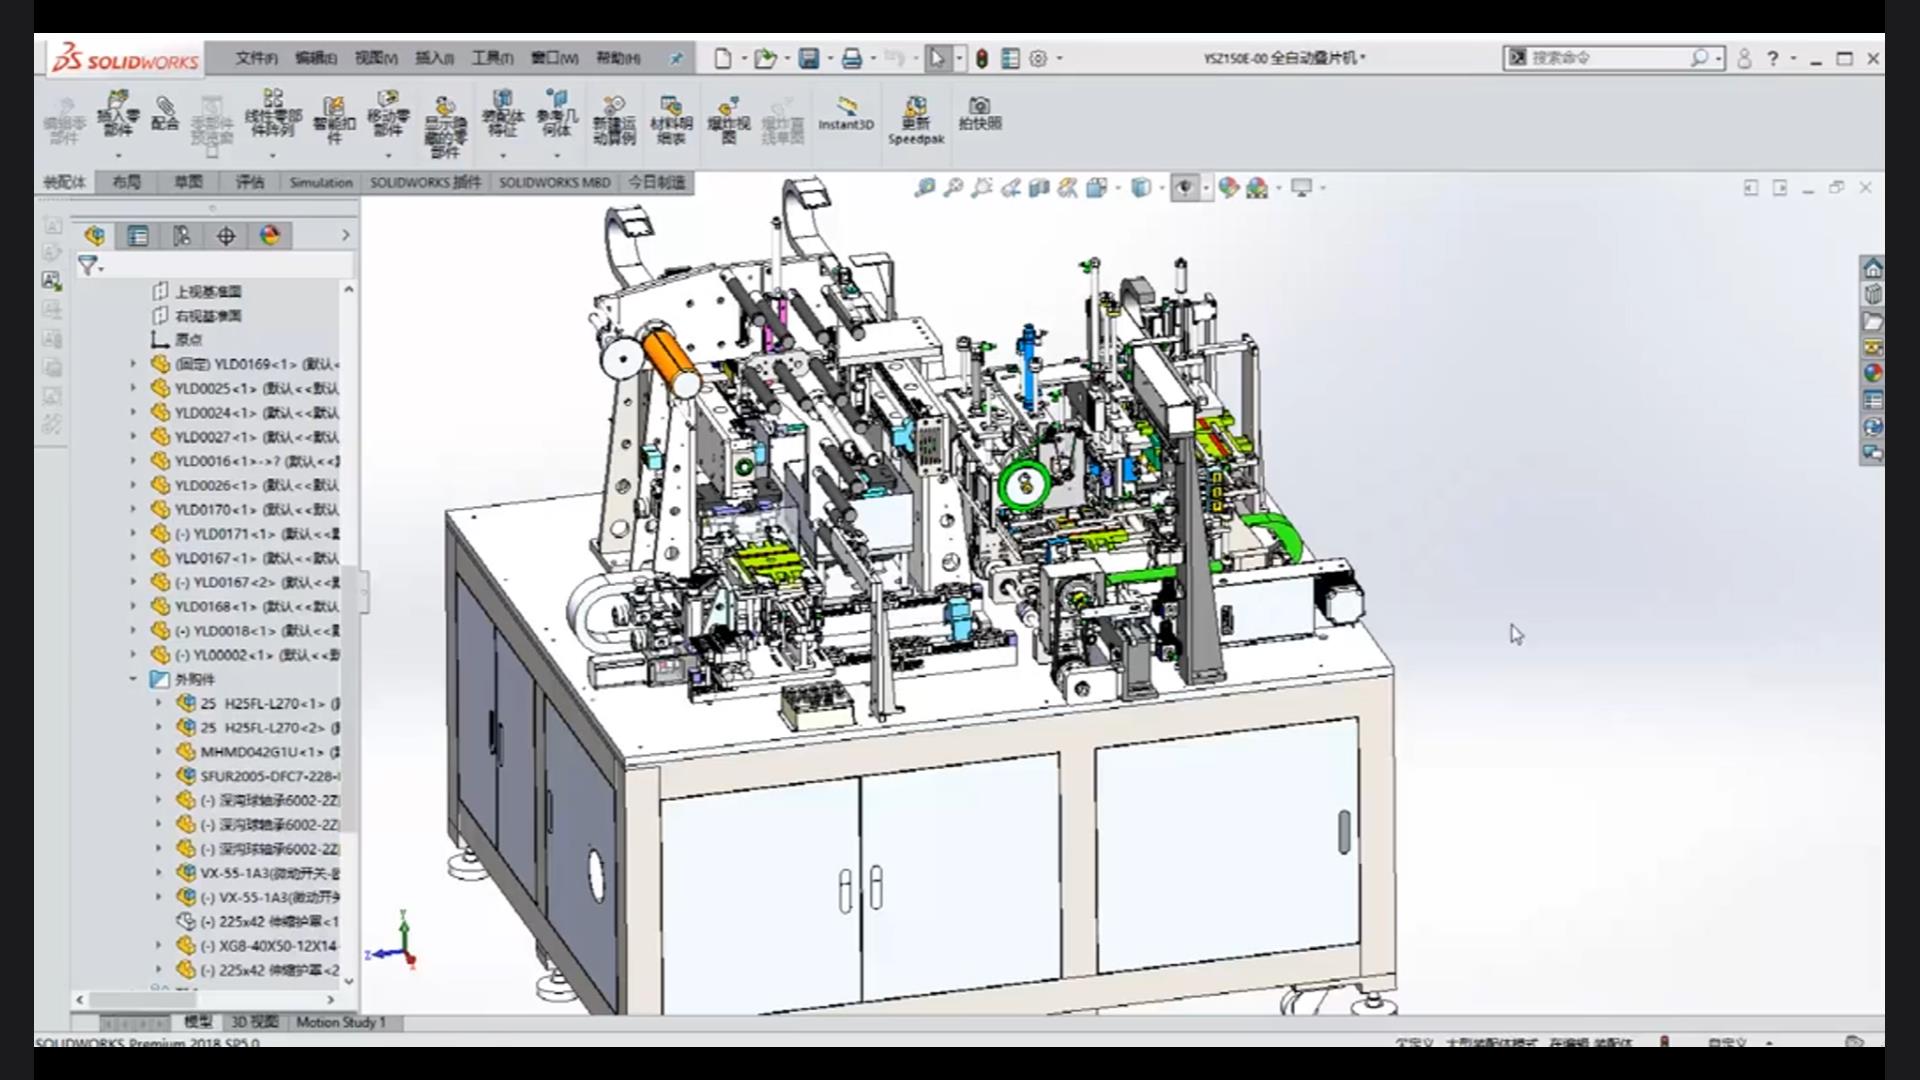Screen dimensions: 1920x1080
Task: Open the Options gear icon
Action: [1038, 59]
